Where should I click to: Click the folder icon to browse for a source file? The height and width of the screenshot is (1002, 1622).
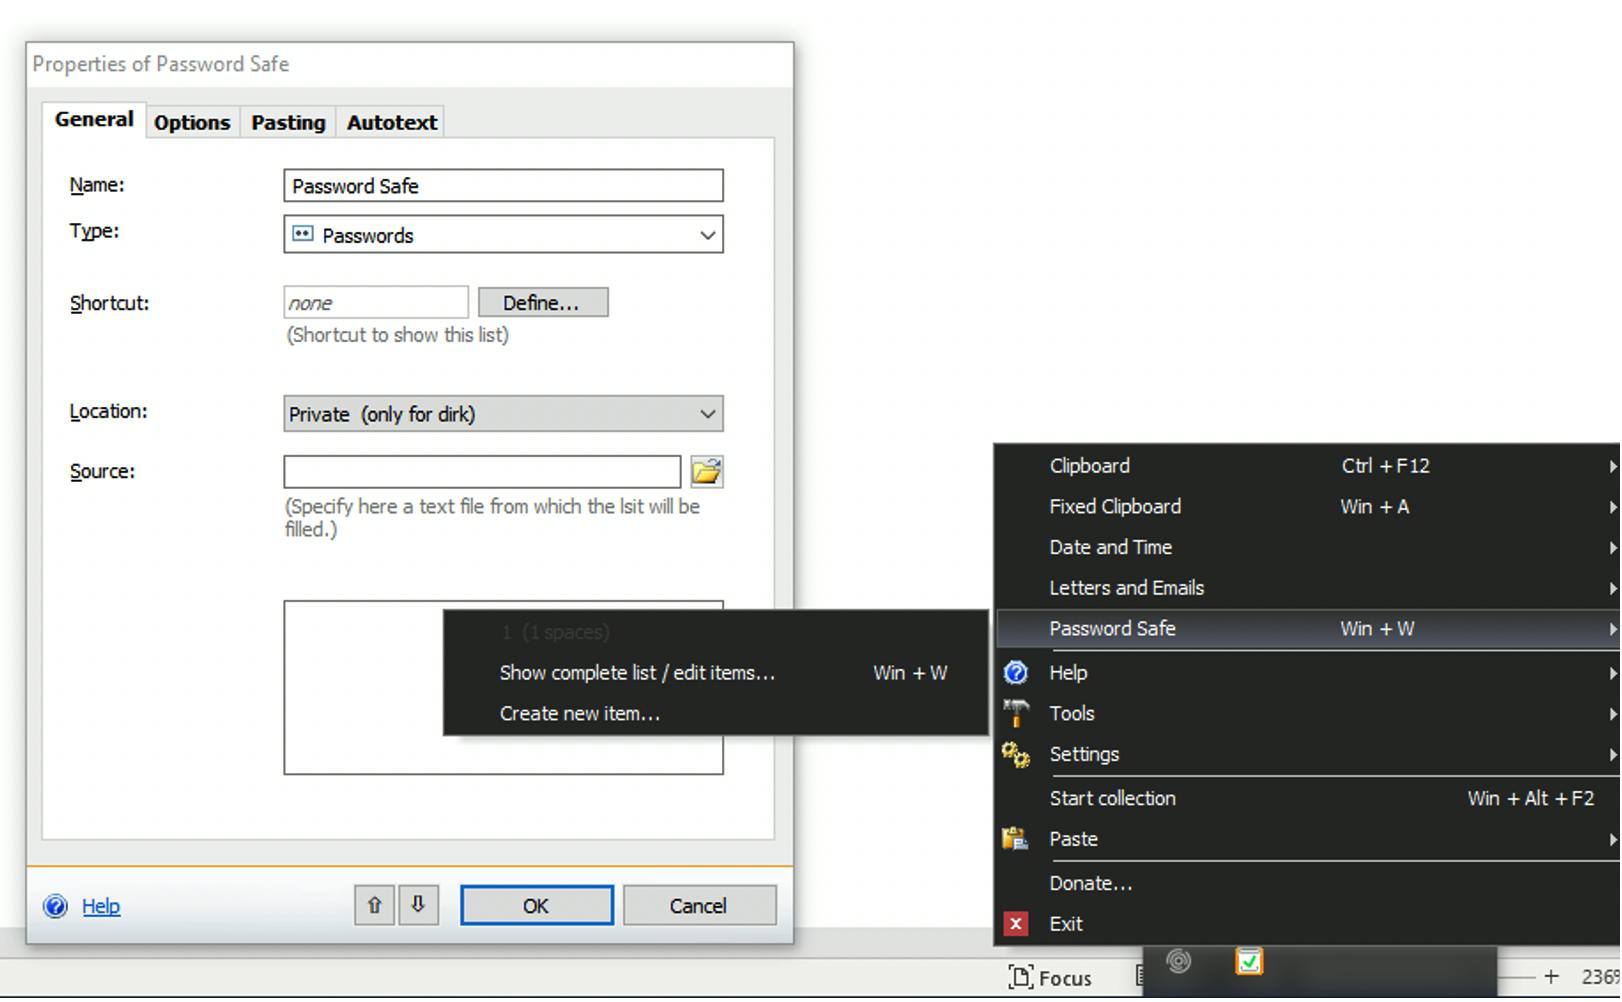pyautogui.click(x=706, y=471)
